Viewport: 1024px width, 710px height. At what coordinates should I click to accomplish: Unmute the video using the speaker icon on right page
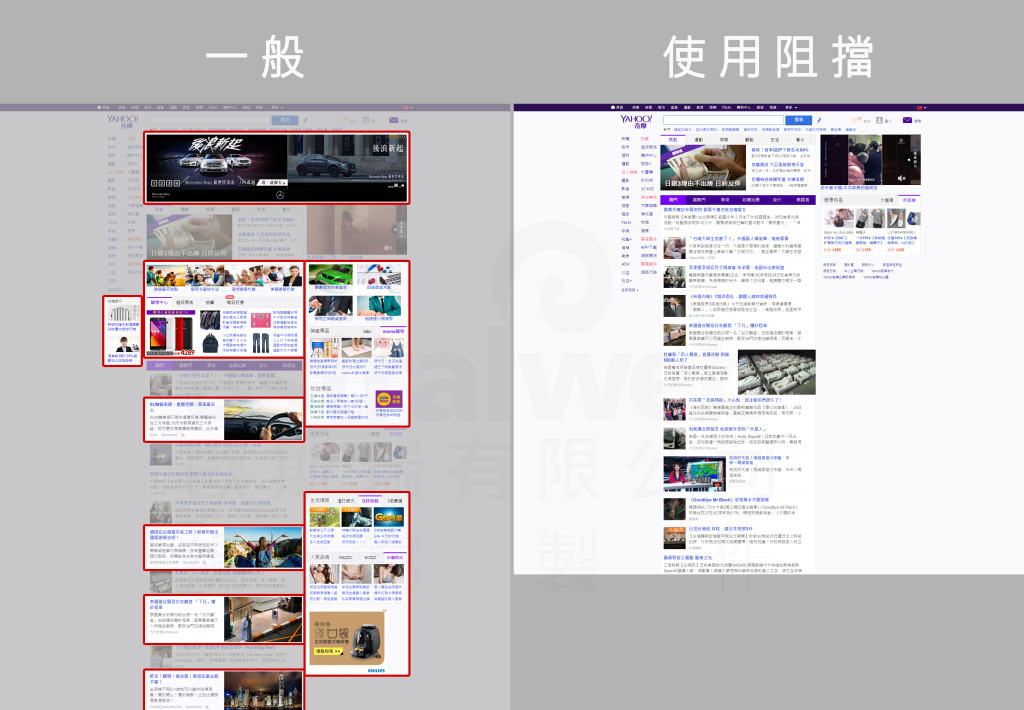901,178
